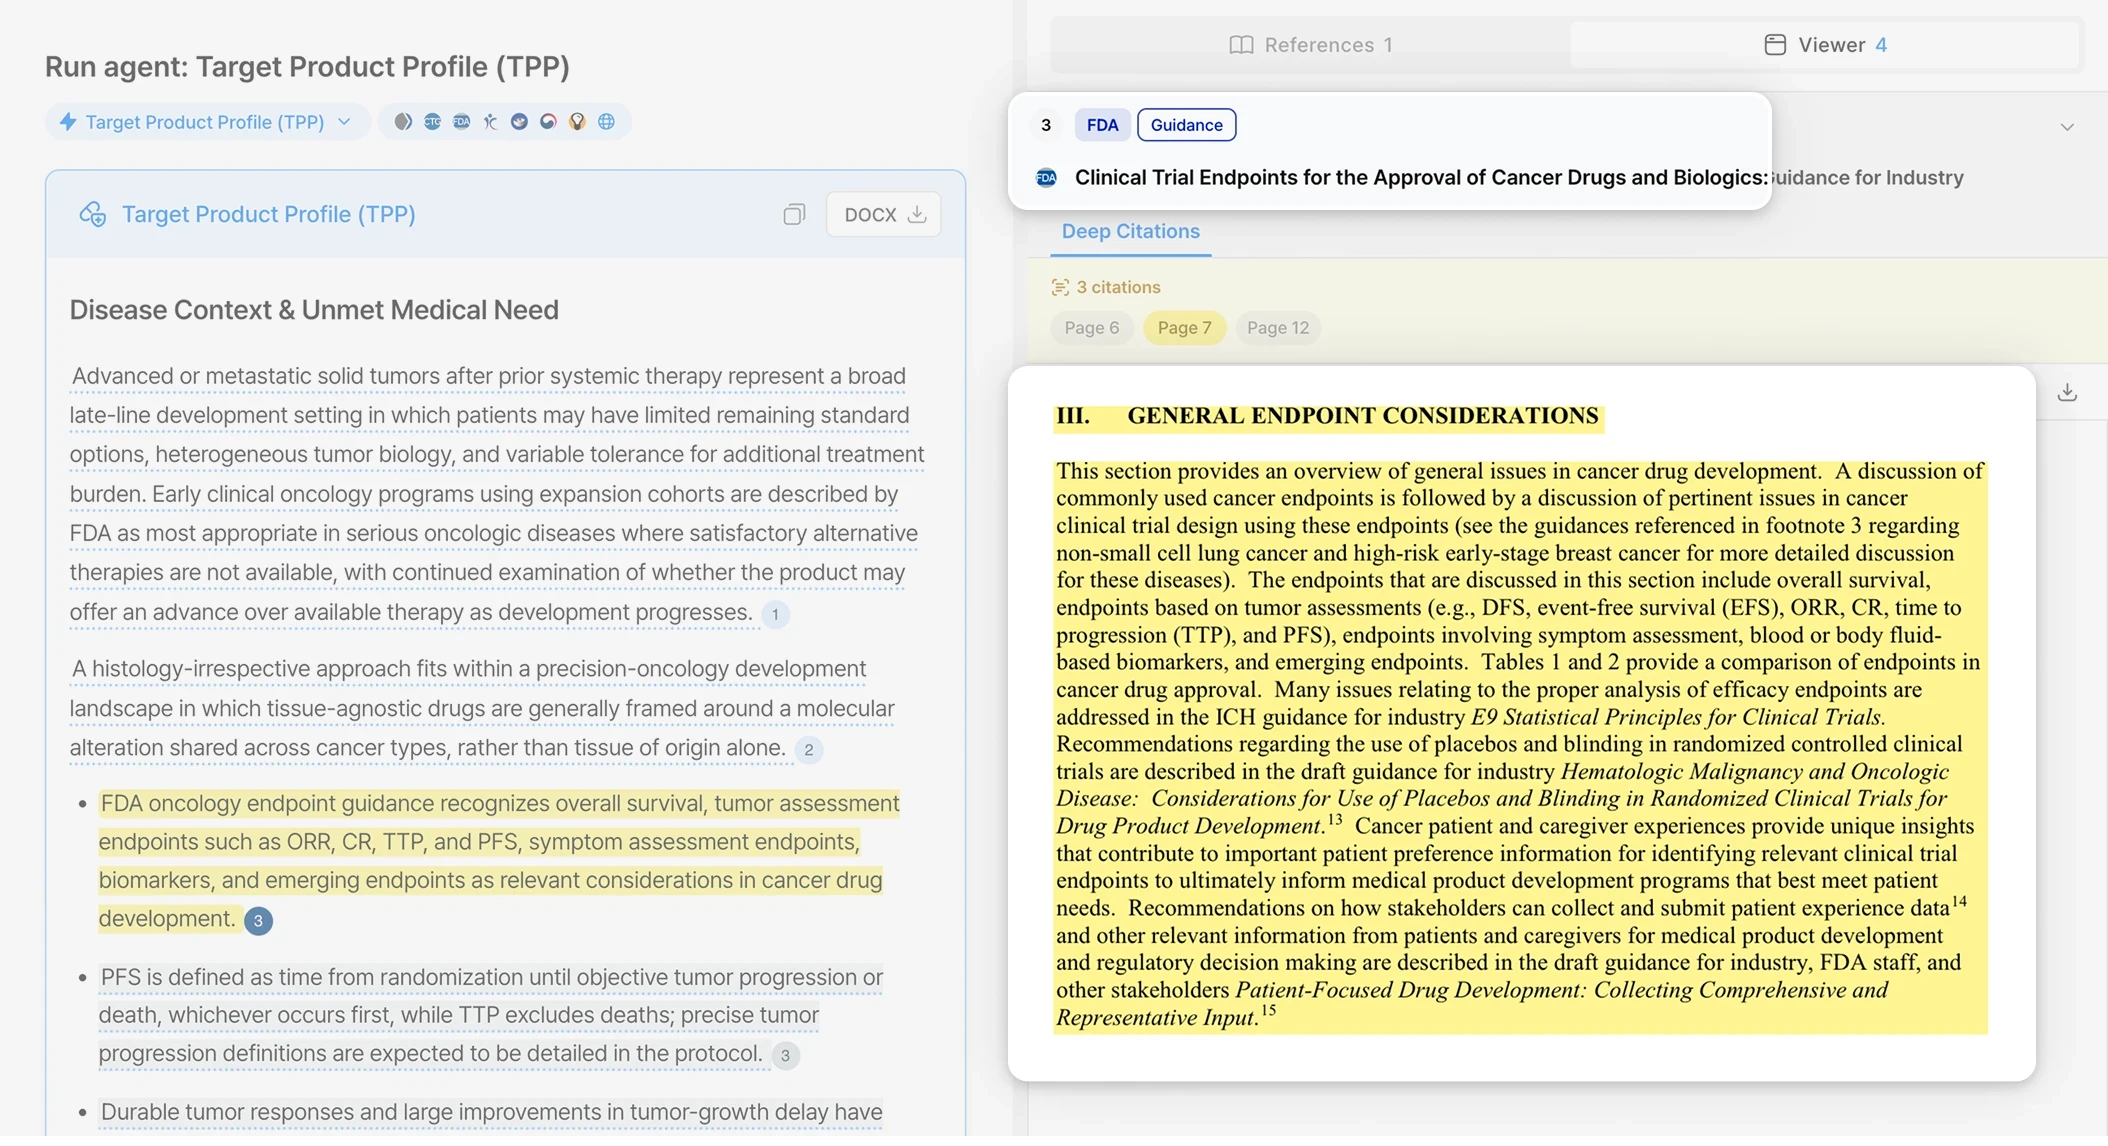This screenshot has width=2108, height=1146.
Task: Open the Target Product Profile (TPP) agent dropdown
Action: (207, 122)
